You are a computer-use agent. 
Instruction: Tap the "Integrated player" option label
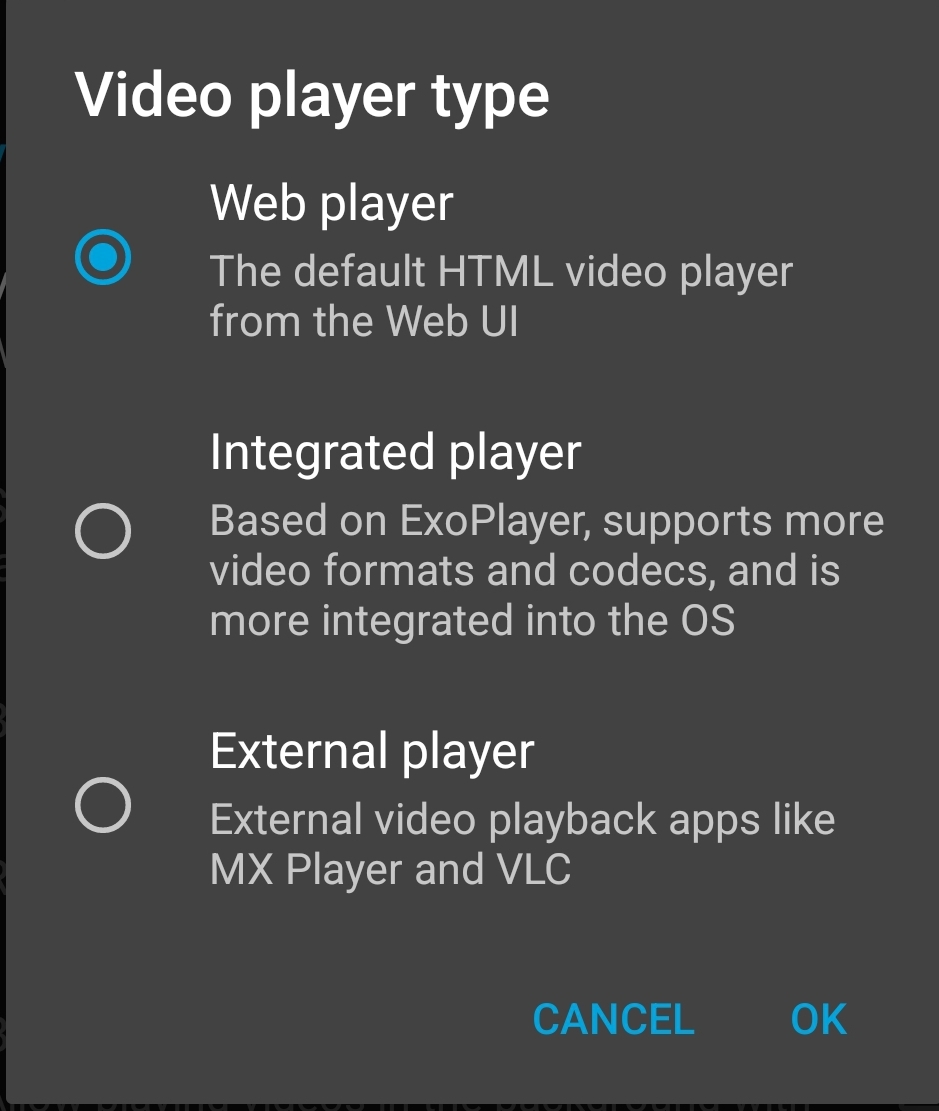[395, 453]
